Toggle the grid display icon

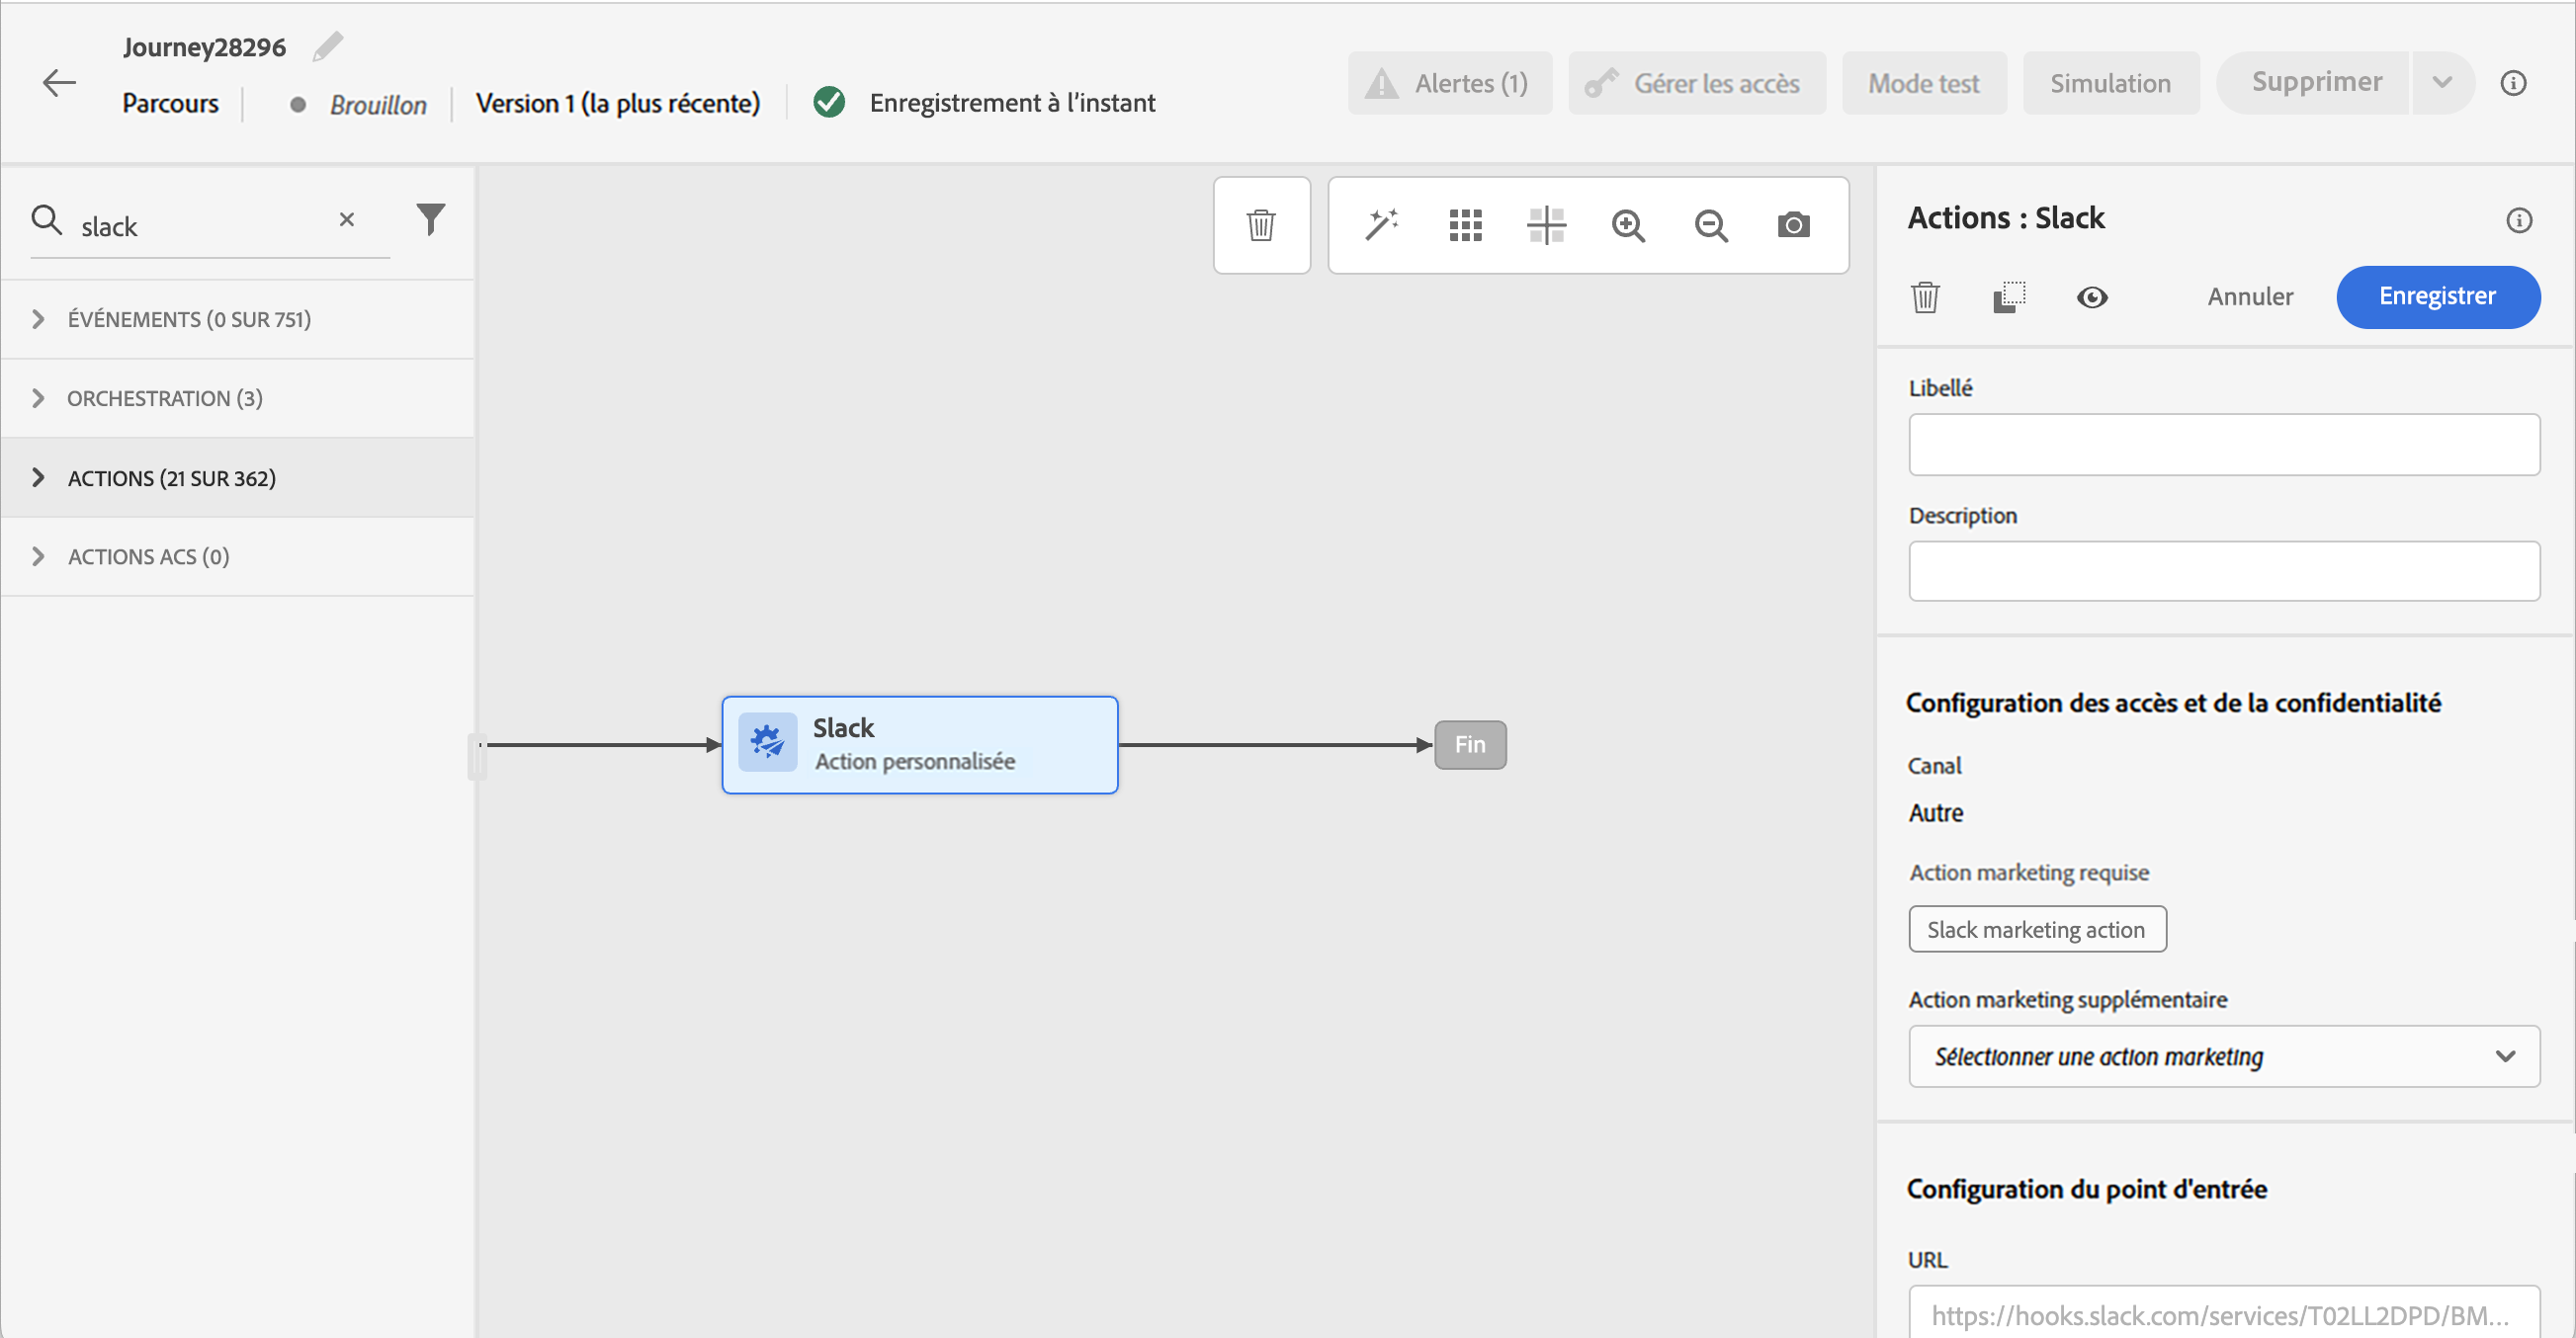pyautogui.click(x=1465, y=225)
